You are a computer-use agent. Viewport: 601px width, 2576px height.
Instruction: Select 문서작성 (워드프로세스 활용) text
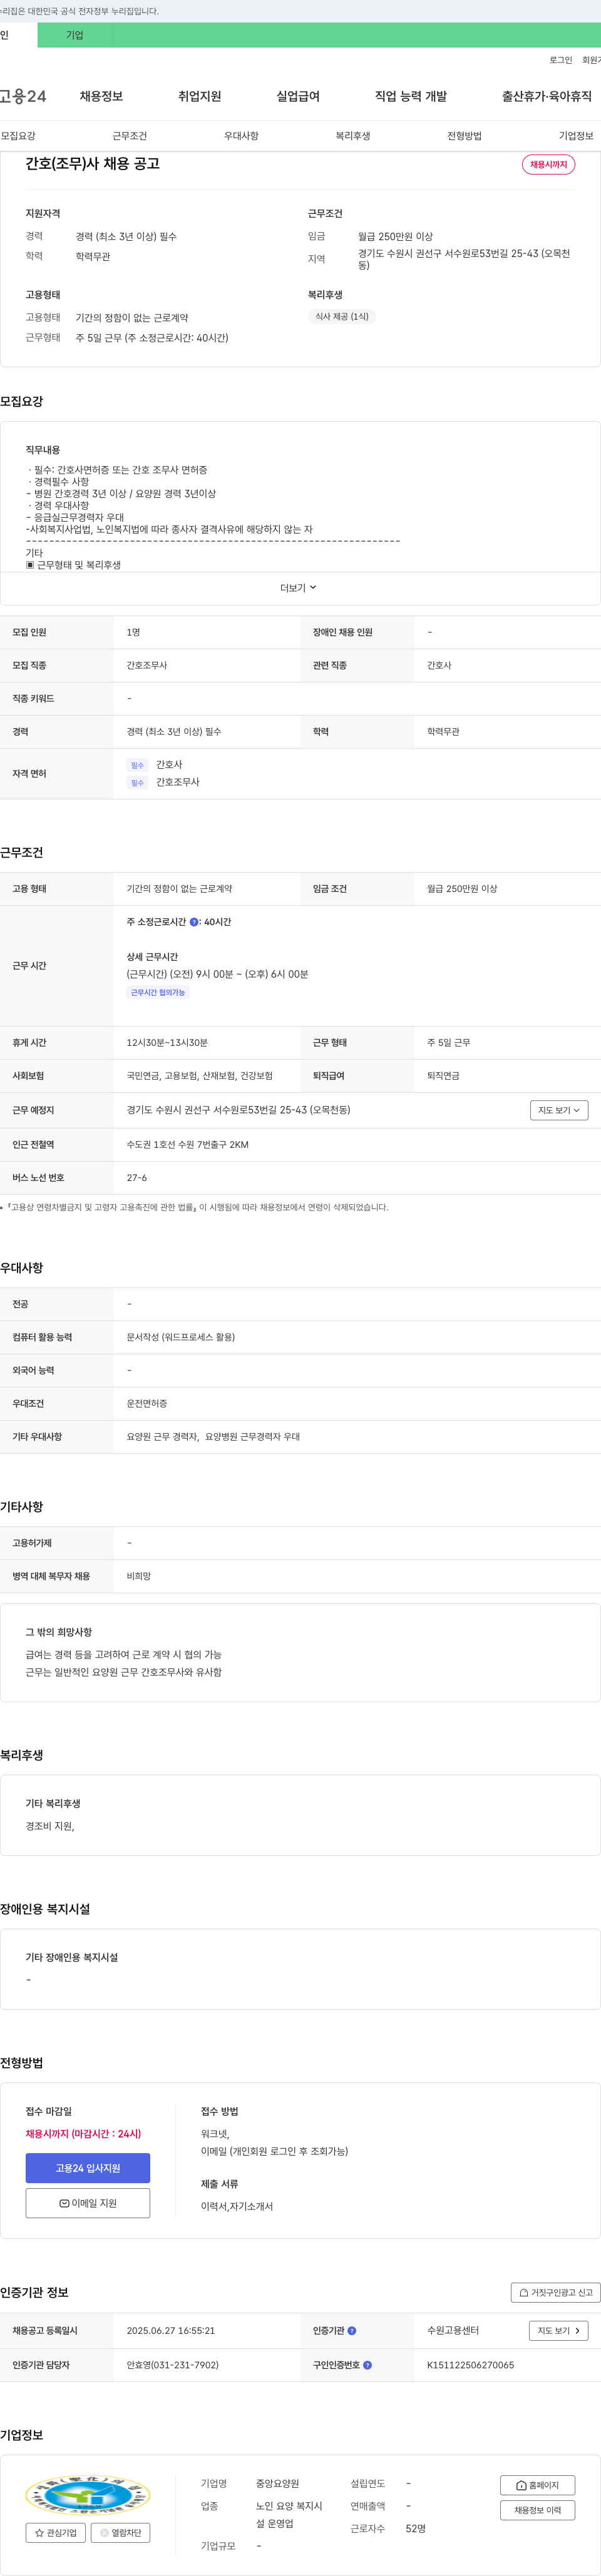[x=181, y=1338]
